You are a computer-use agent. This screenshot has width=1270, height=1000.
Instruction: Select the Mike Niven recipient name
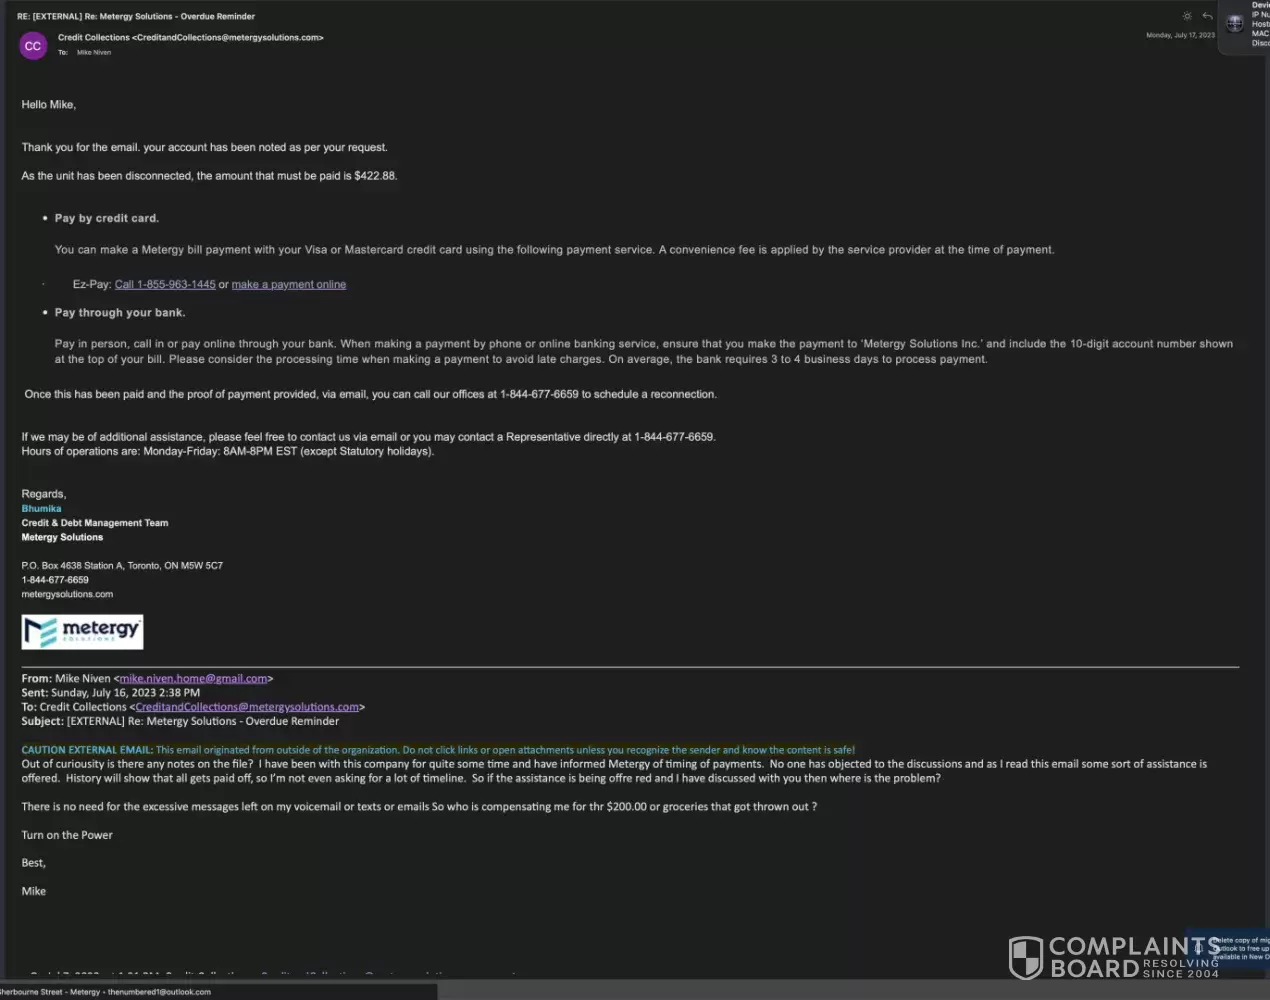pos(94,53)
